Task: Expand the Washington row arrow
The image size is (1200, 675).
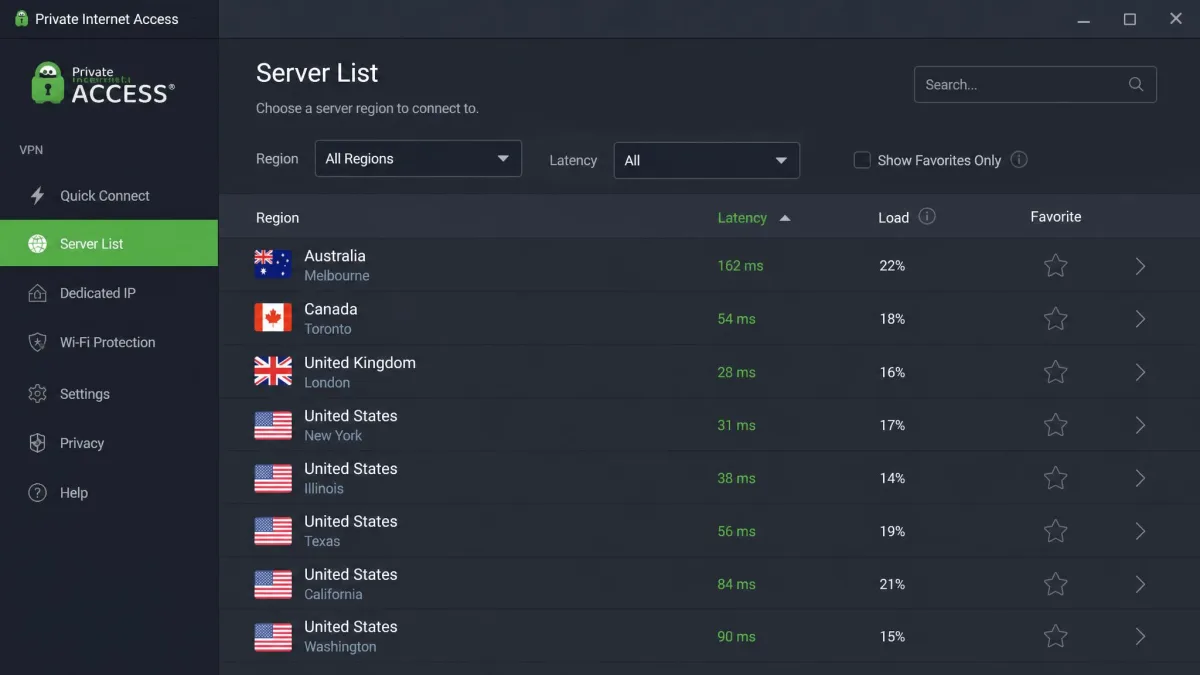Action: 1140,636
